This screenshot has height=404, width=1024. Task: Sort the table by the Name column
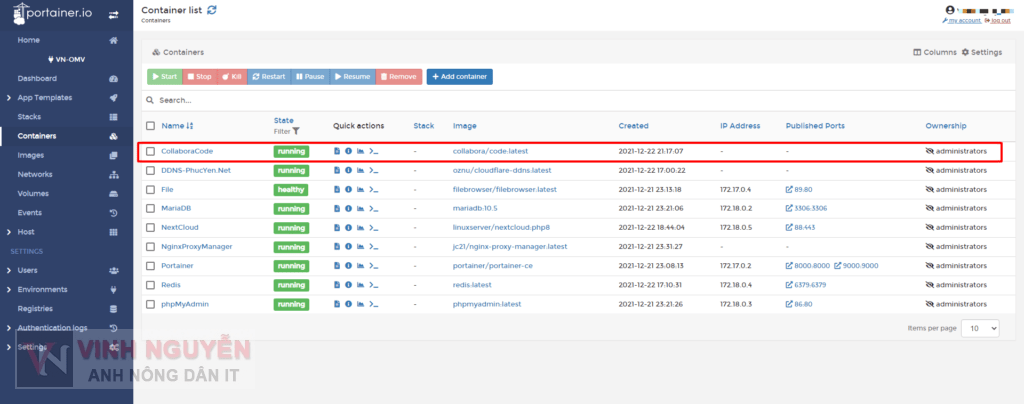click(x=177, y=126)
